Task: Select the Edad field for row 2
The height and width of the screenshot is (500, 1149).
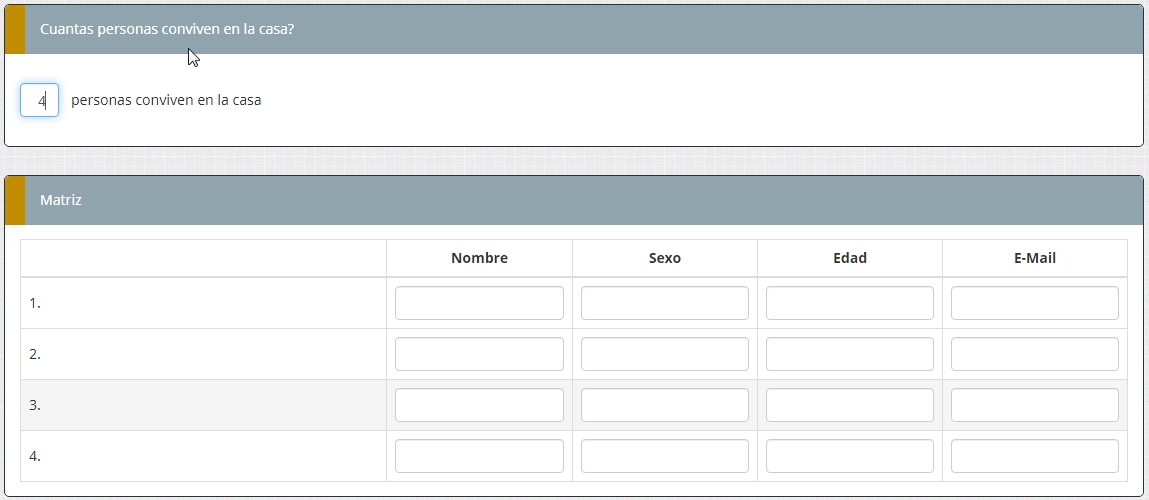Action: click(x=849, y=354)
